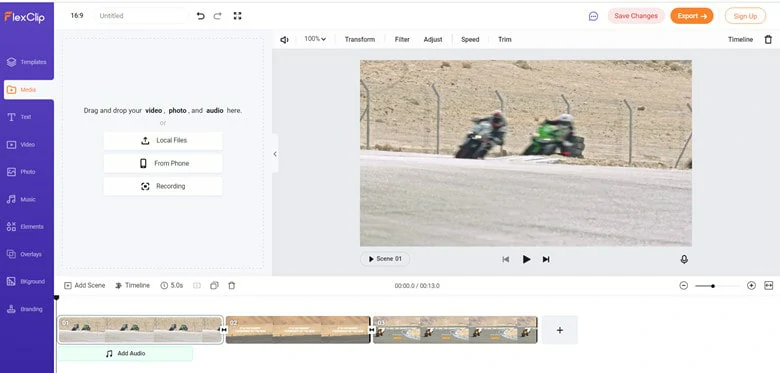Click the playhead marker at the timeline start
The image size is (780, 373).
point(57,298)
